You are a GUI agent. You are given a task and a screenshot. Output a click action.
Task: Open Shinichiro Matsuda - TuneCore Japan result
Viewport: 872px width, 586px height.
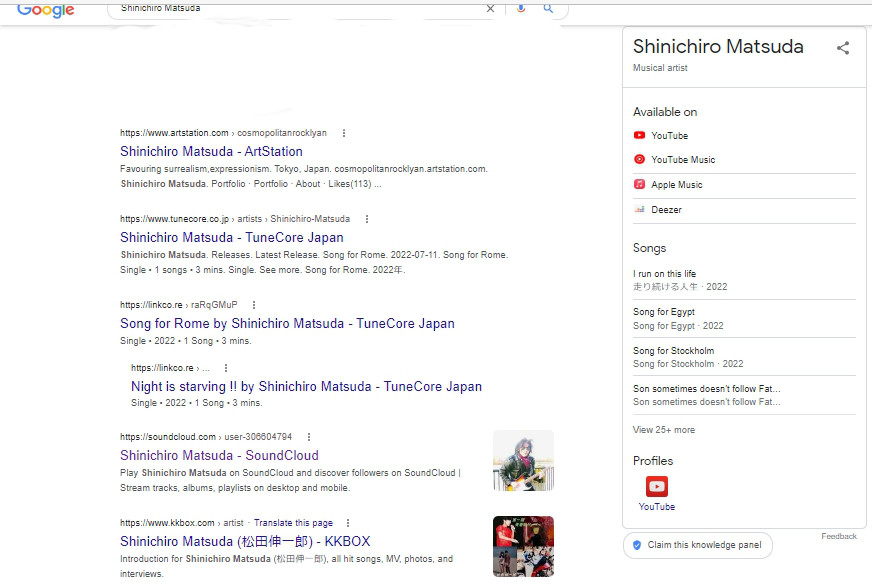click(232, 237)
